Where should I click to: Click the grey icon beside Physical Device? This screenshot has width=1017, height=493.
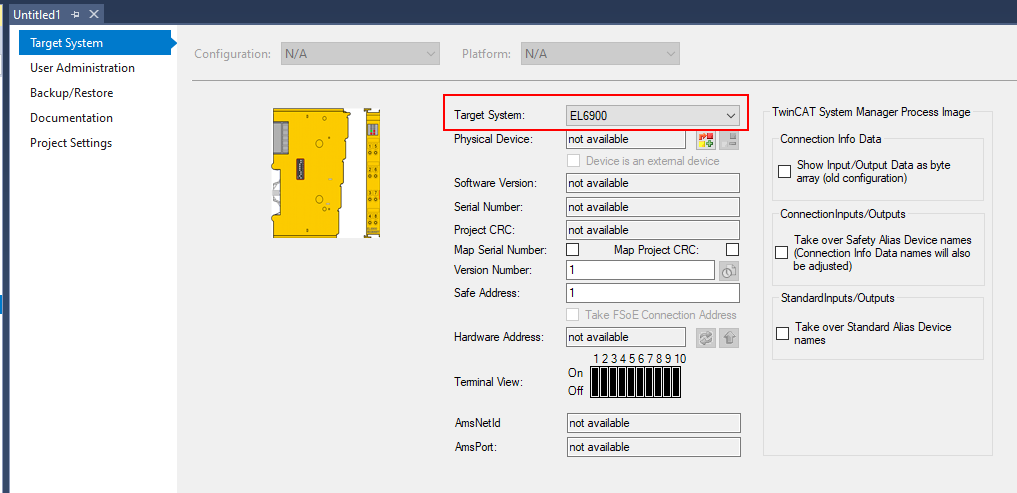tap(730, 140)
